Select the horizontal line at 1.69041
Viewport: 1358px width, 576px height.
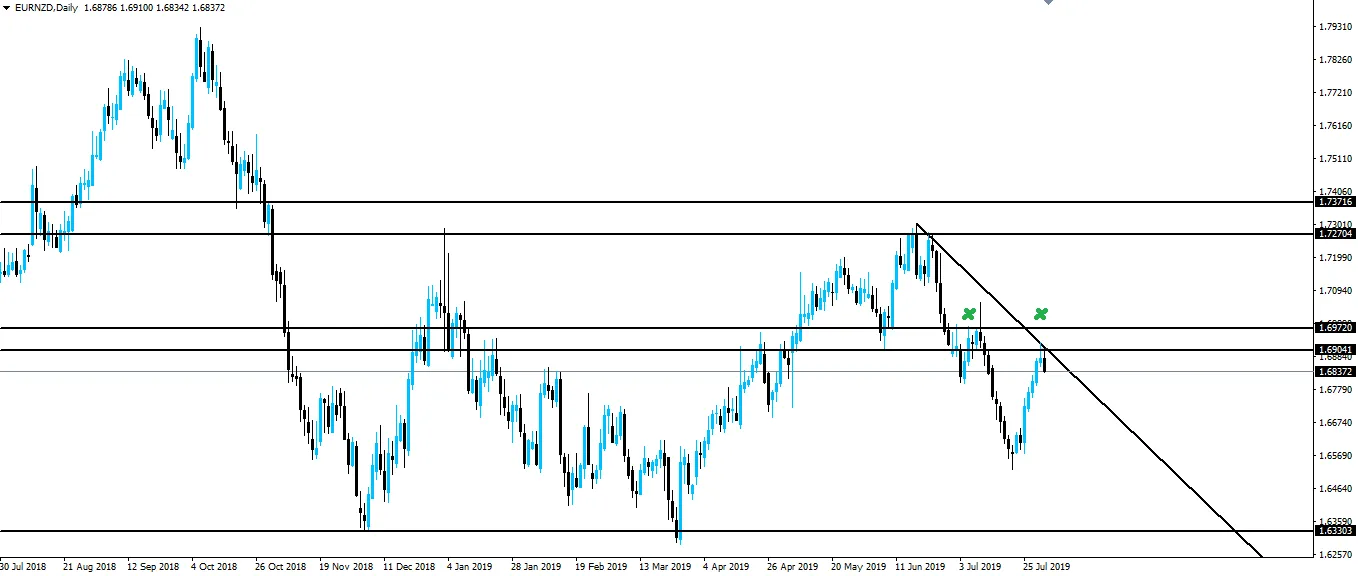coord(657,349)
